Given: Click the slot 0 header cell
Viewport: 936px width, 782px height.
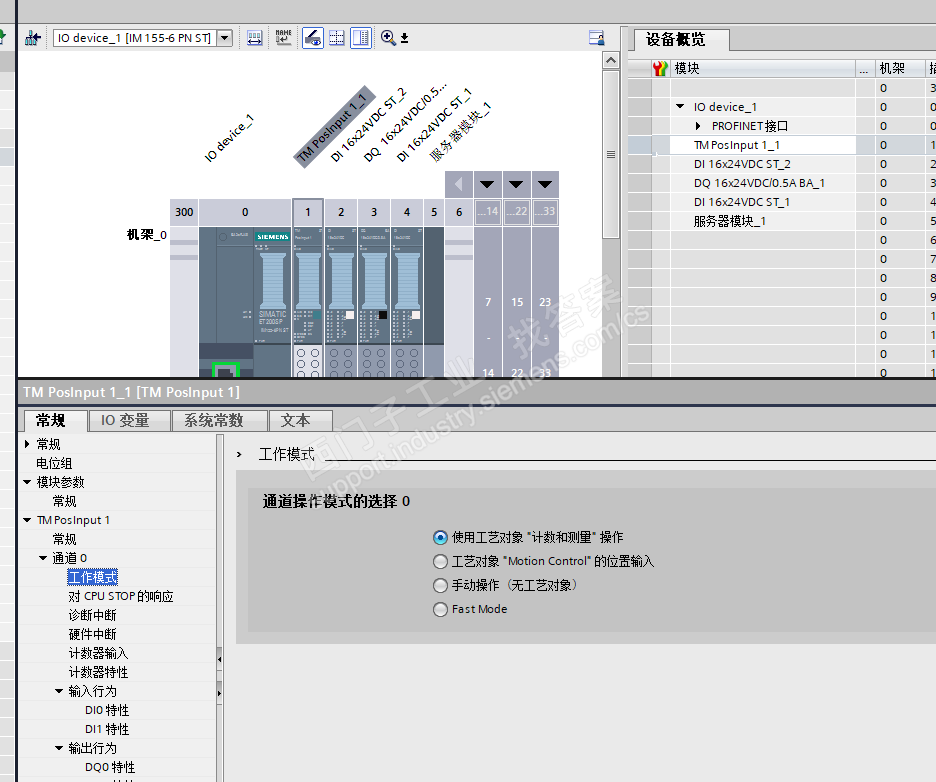Looking at the screenshot, I should click(245, 212).
